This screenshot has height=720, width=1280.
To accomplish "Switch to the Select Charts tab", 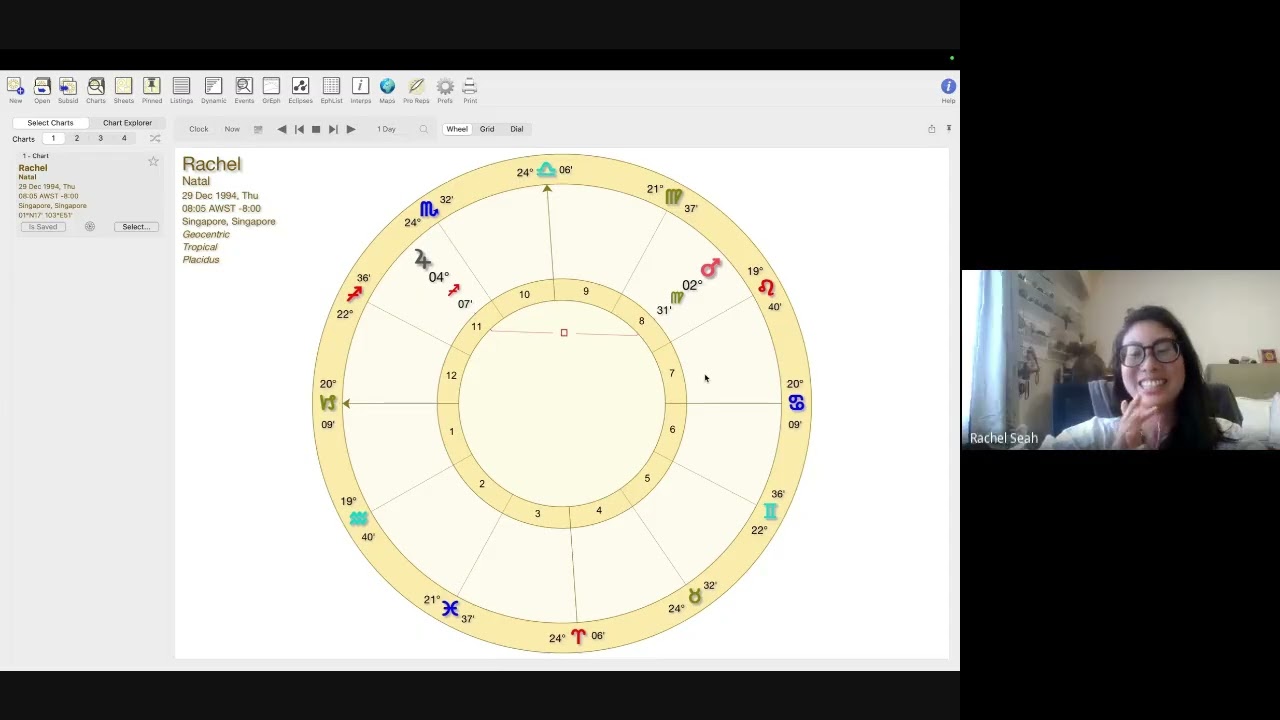I will click(x=50, y=123).
